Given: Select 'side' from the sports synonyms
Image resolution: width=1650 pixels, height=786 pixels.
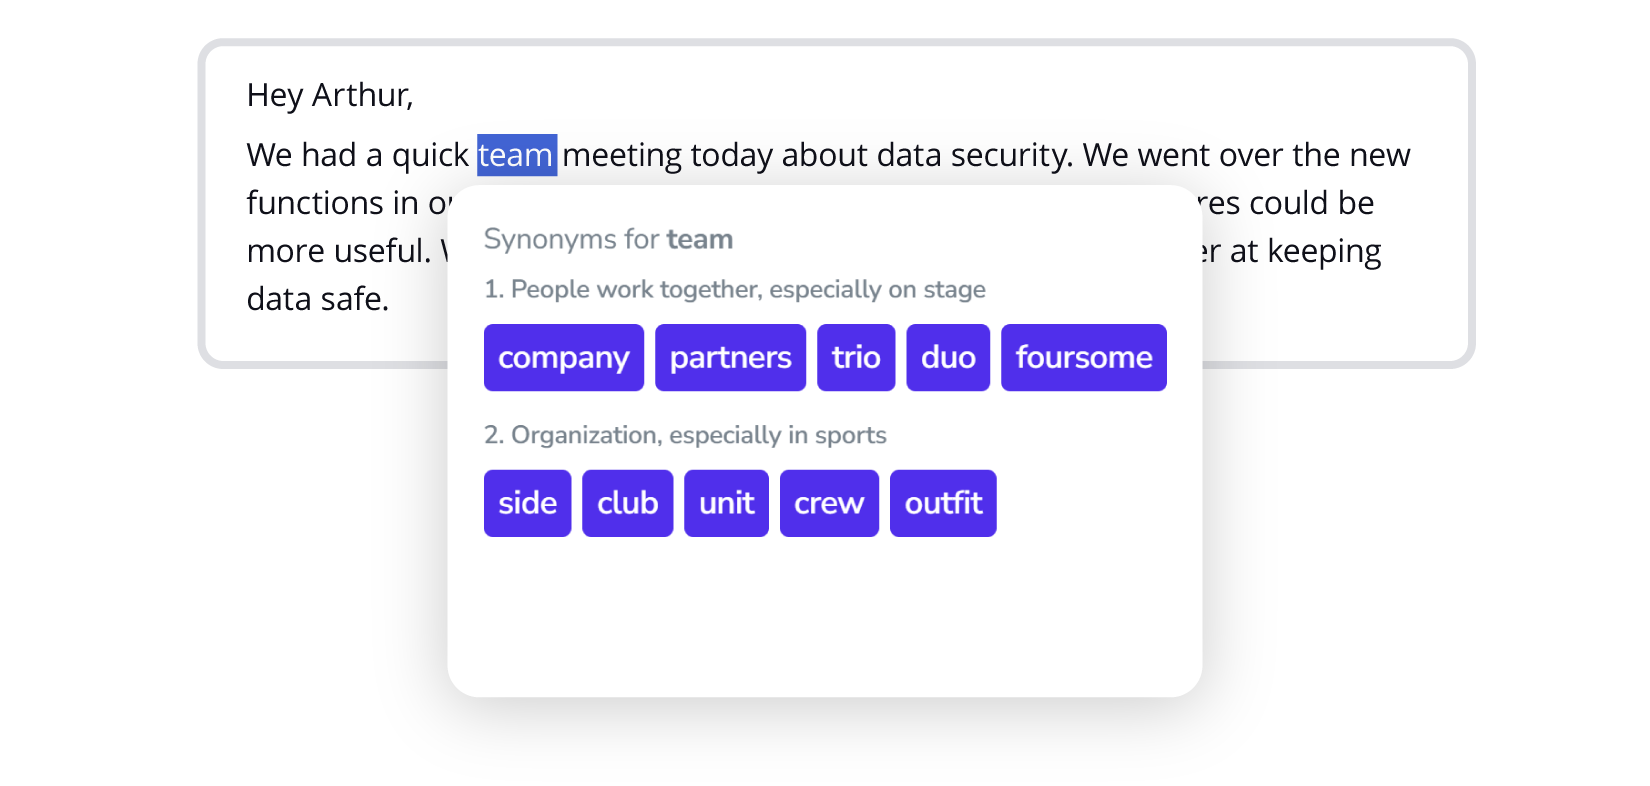Looking at the screenshot, I should pyautogui.click(x=527, y=503).
